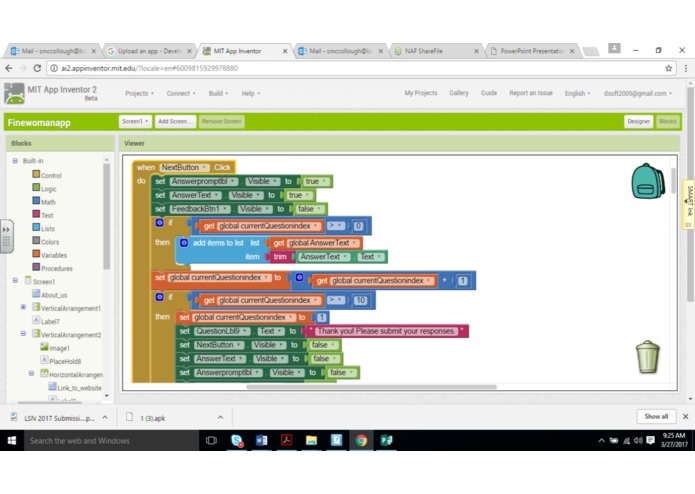Collapse the Screen1 tree node
This screenshot has height=494, width=695.
click(x=15, y=280)
